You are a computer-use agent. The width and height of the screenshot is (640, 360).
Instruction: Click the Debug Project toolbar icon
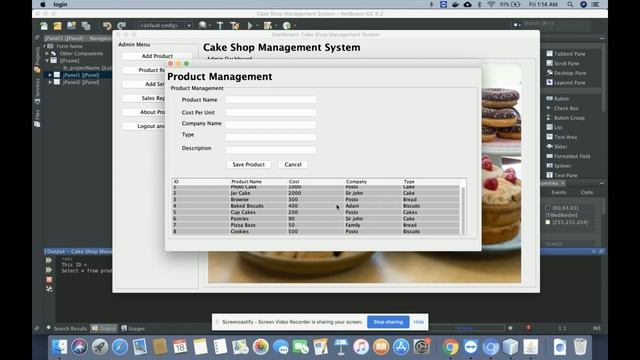tap(268, 25)
